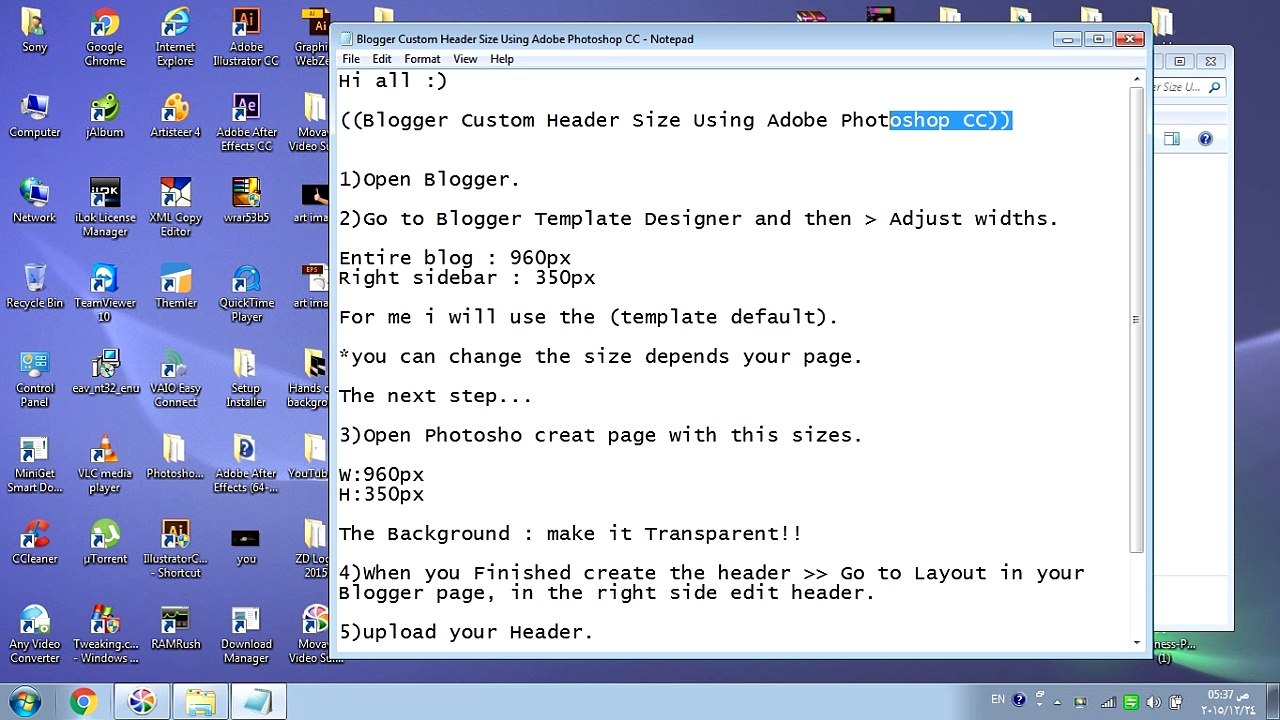Screen dimensions: 1280x720
Task: Select the Adobe After Effects 64-bit help icon
Action: pos(246,466)
